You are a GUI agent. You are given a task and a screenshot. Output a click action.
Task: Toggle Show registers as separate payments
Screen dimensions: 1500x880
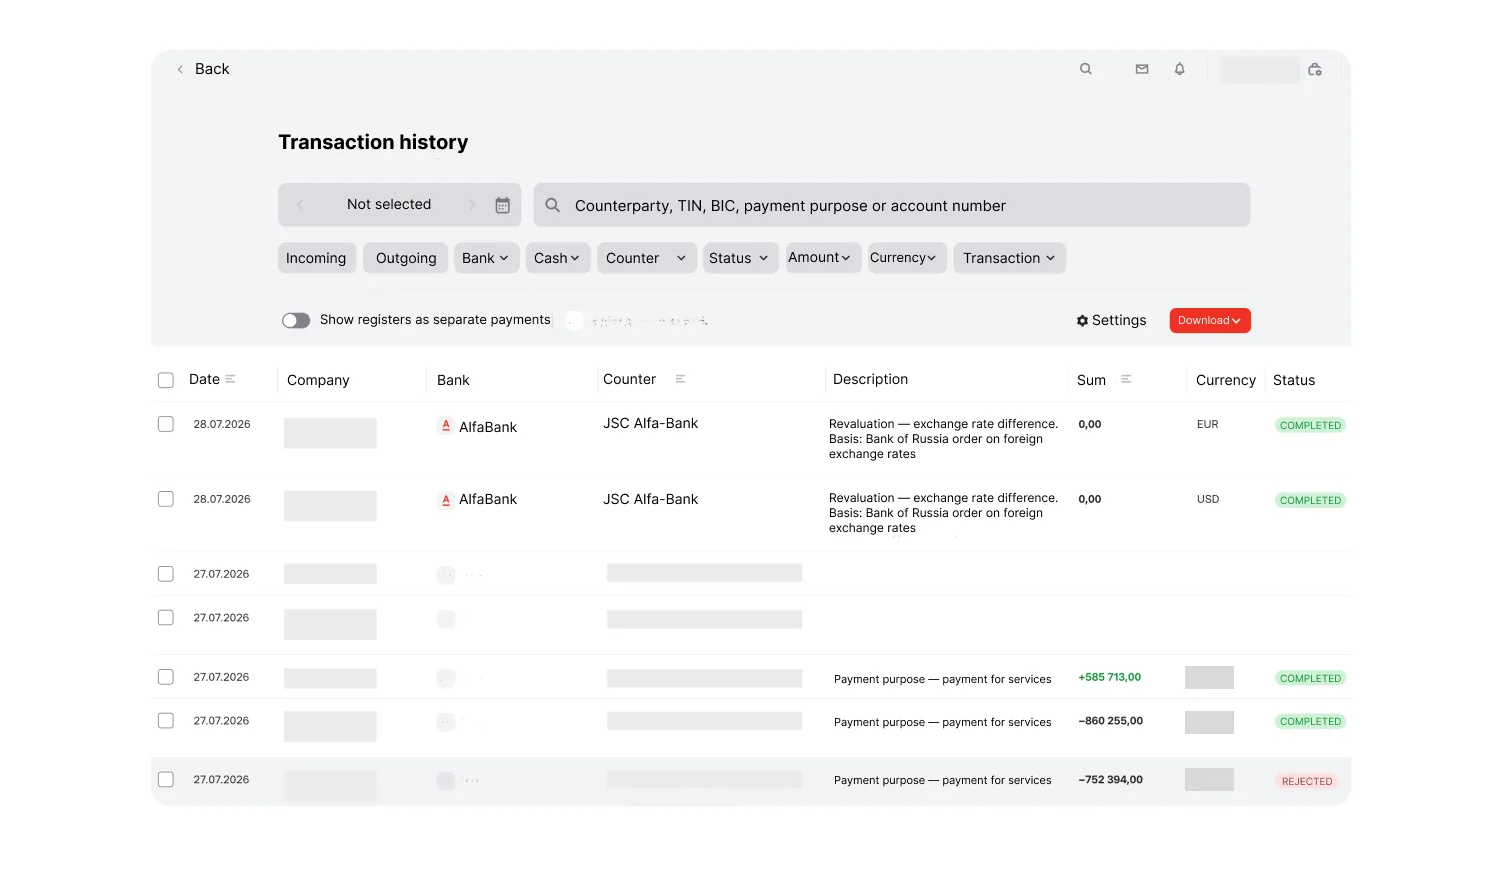click(296, 321)
